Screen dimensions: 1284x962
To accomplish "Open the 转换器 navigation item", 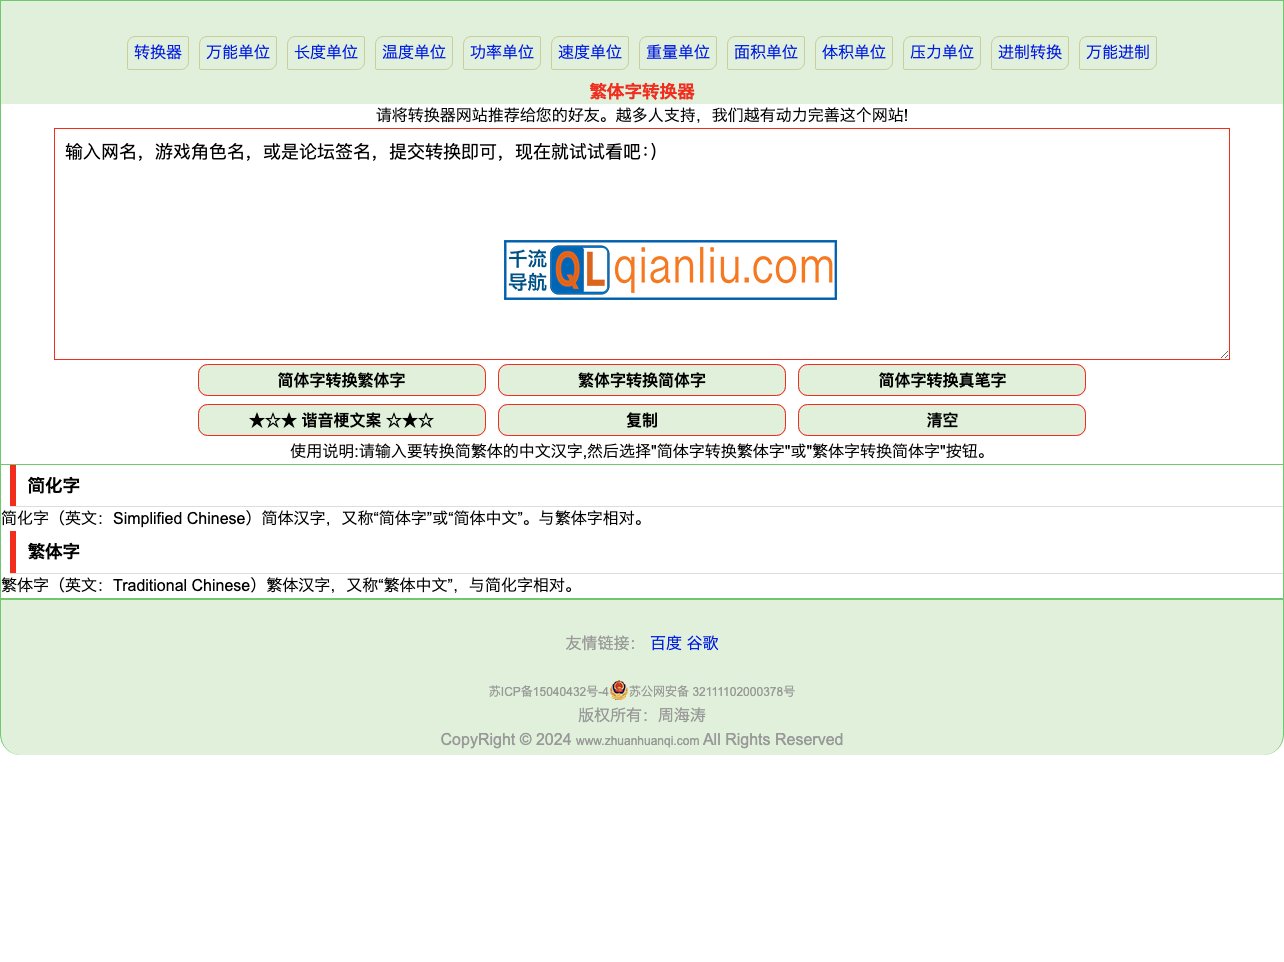I will click(157, 52).
